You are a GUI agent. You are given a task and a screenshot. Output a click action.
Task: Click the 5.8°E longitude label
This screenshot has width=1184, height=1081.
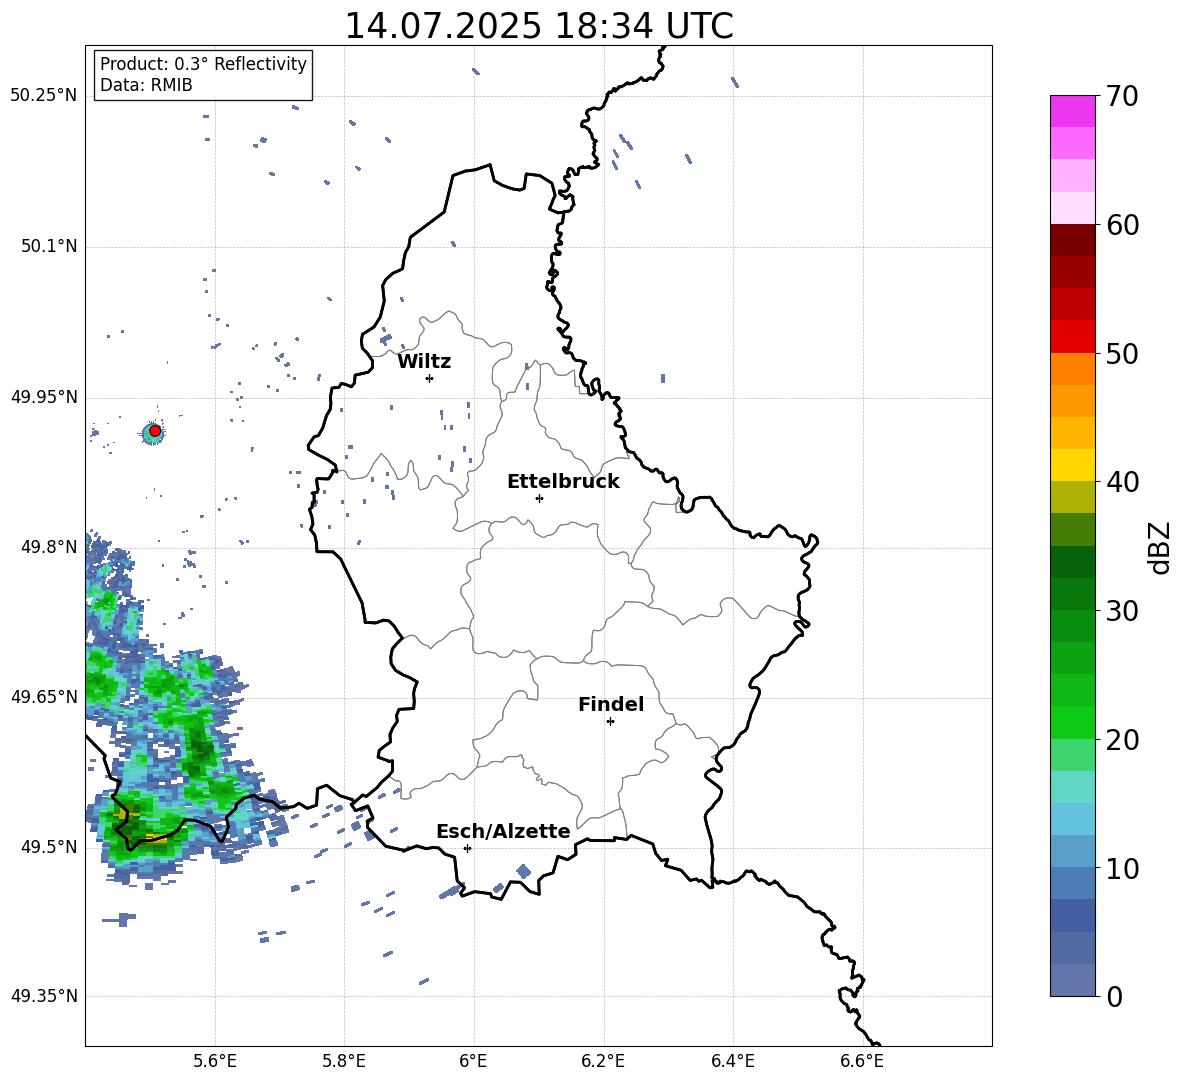tap(344, 1061)
